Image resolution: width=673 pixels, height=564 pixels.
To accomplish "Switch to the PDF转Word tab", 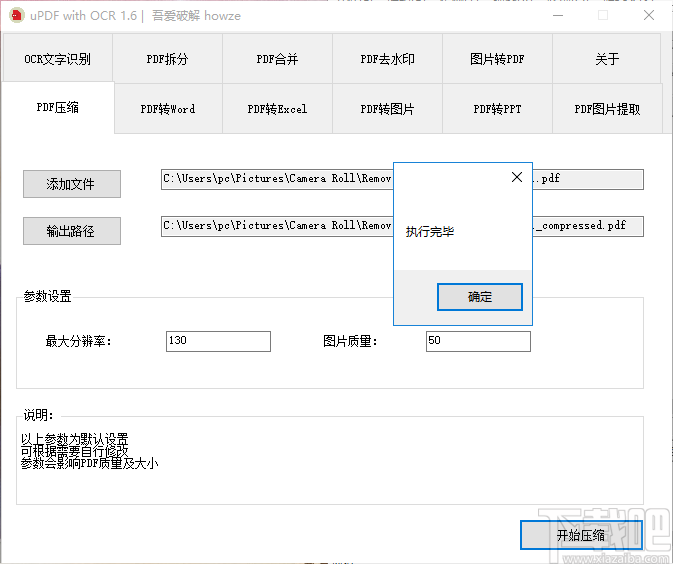I will point(168,109).
